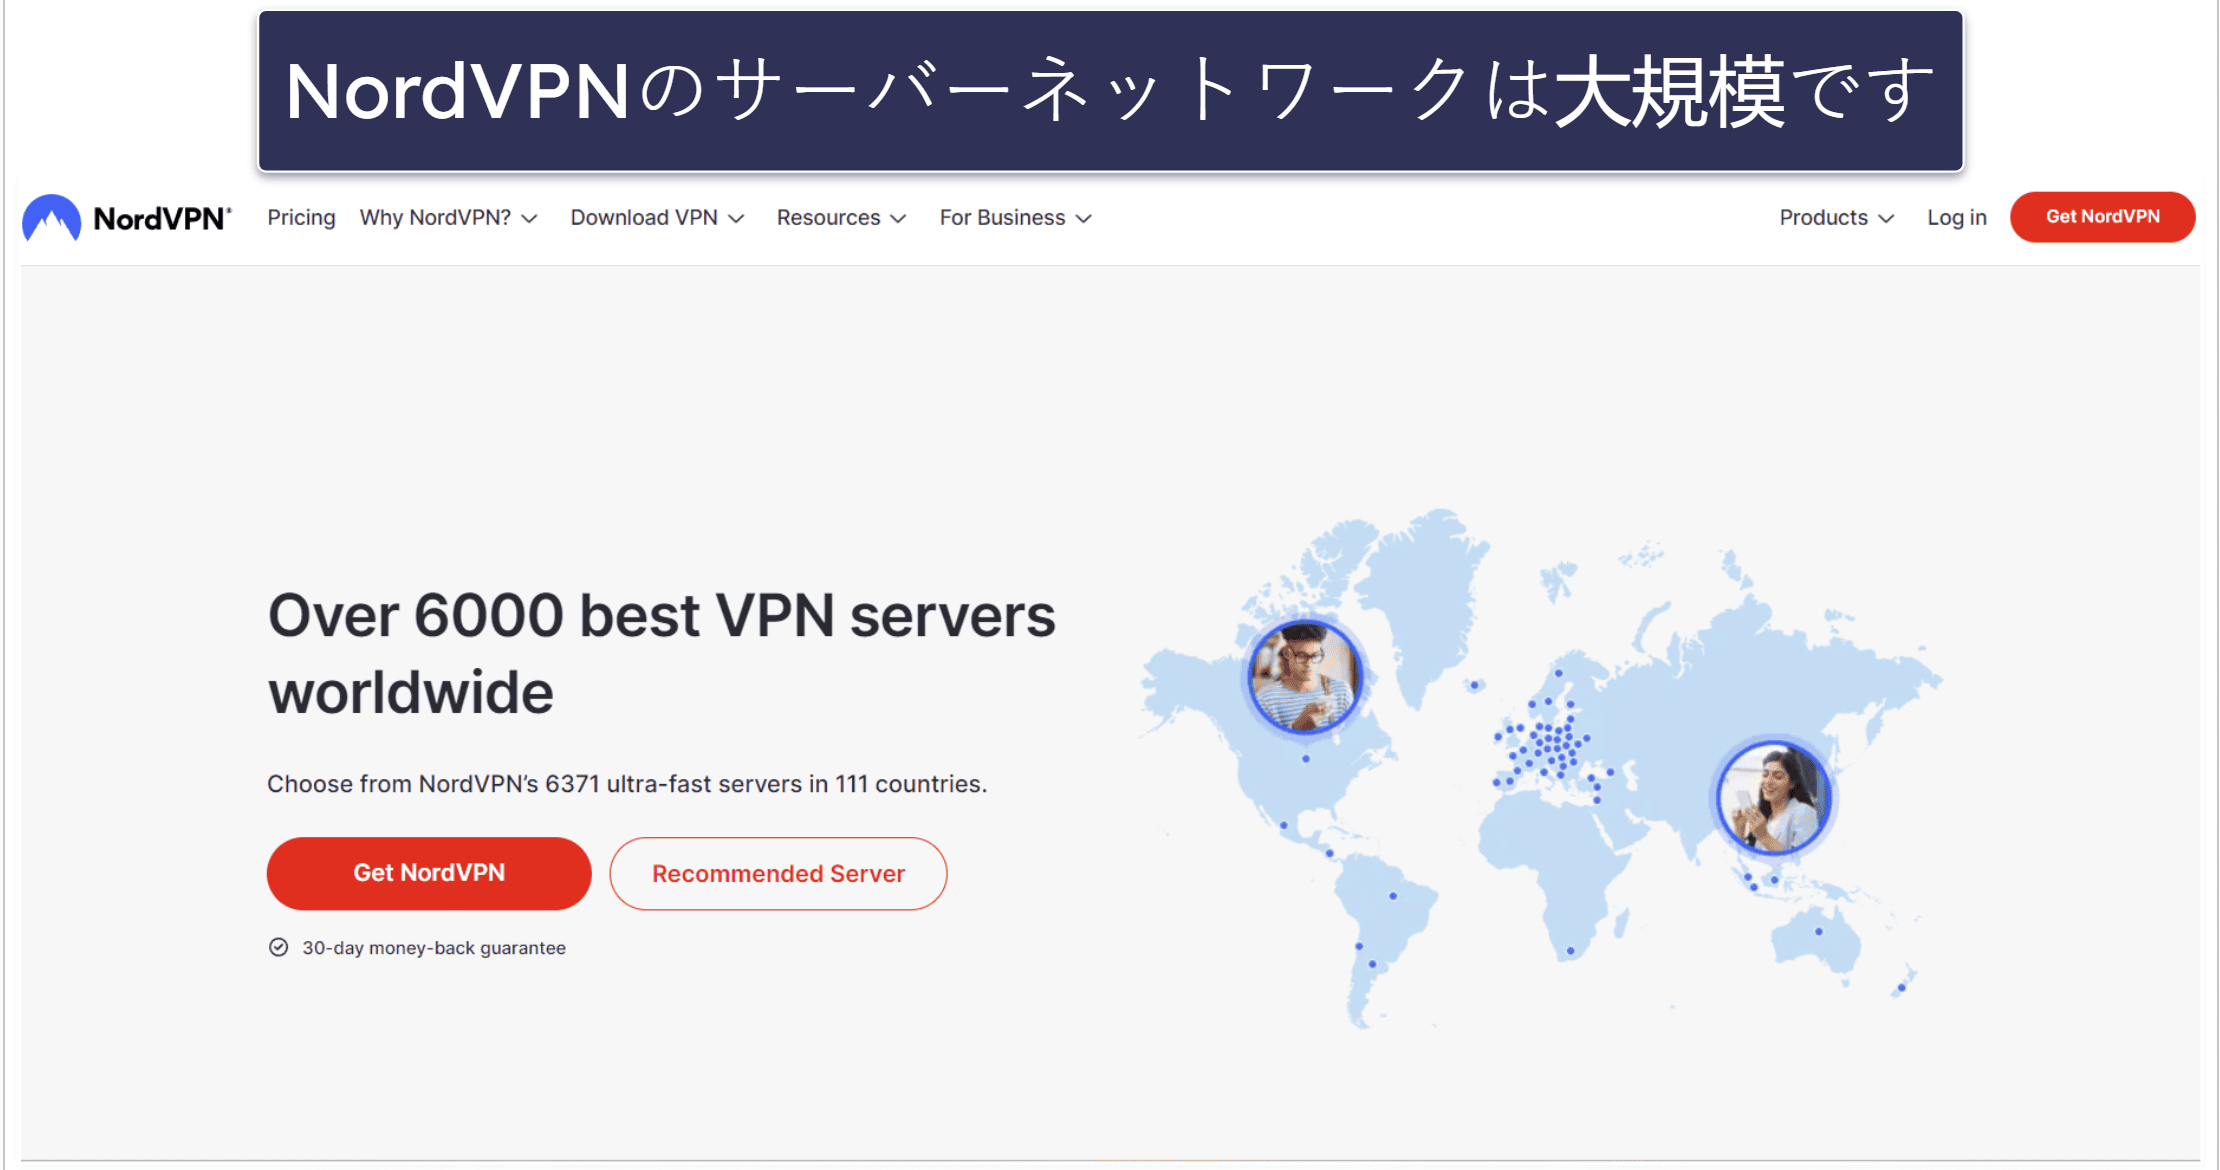Expand the Why NordVPN? chevron
The height and width of the screenshot is (1170, 2220).
coord(530,219)
